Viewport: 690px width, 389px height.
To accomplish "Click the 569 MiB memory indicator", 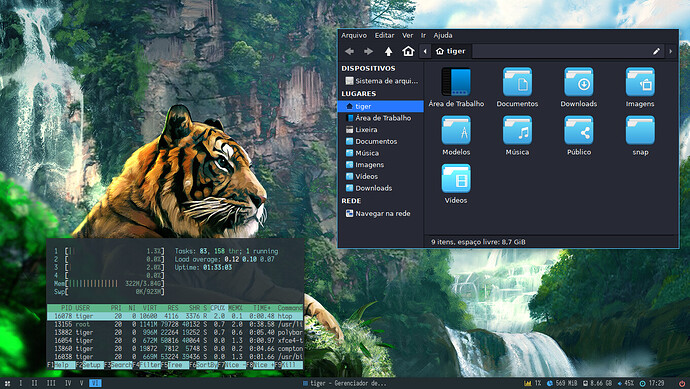I will pyautogui.click(x=562, y=383).
